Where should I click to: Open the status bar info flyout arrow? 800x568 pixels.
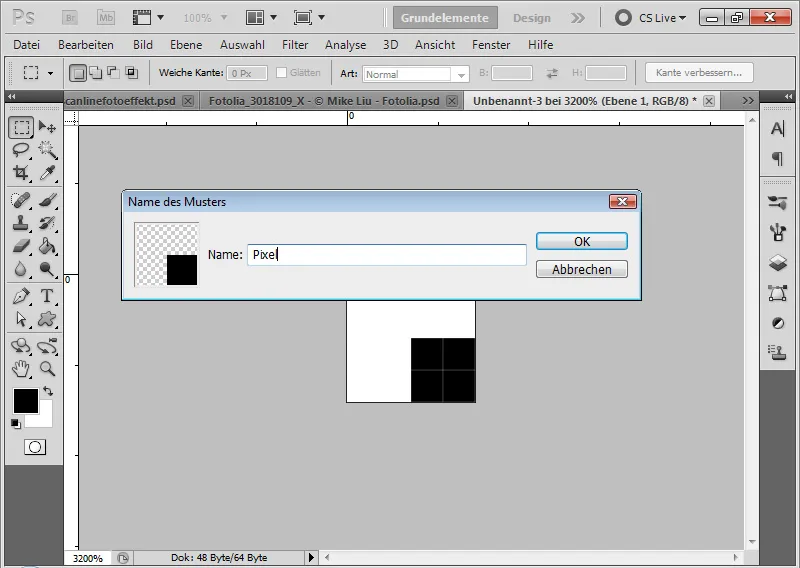point(311,557)
